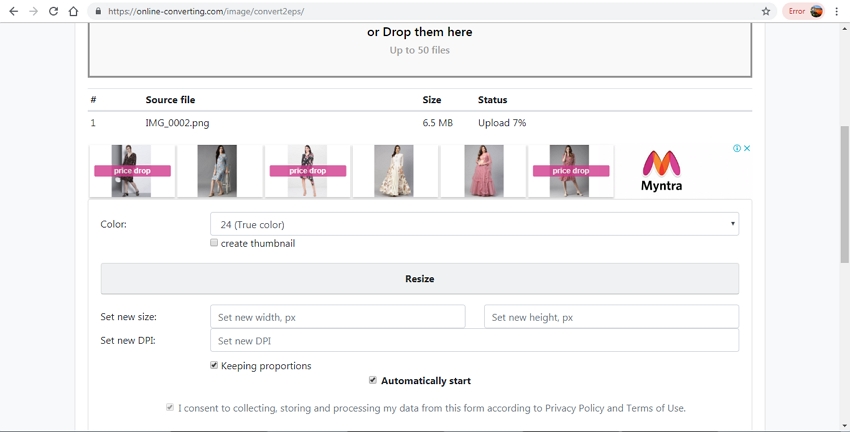
Task: Click the padlock site security icon
Action: click(97, 12)
